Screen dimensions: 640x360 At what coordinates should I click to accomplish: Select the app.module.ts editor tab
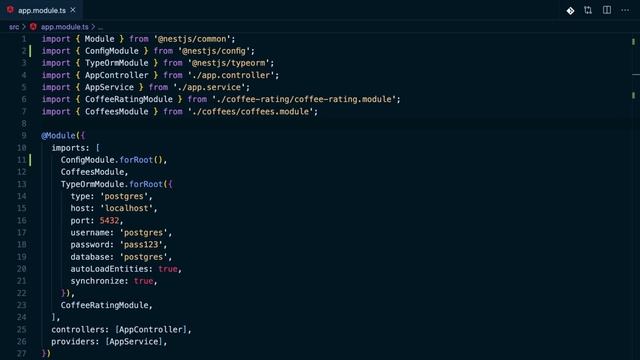pyautogui.click(x=42, y=10)
